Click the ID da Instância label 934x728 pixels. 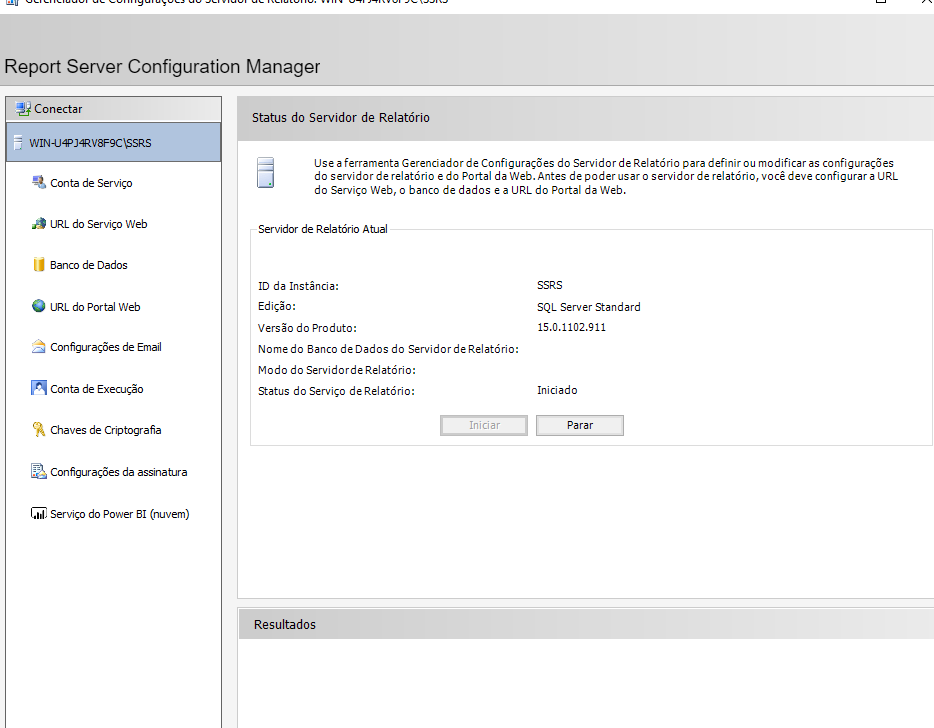[x=298, y=286]
